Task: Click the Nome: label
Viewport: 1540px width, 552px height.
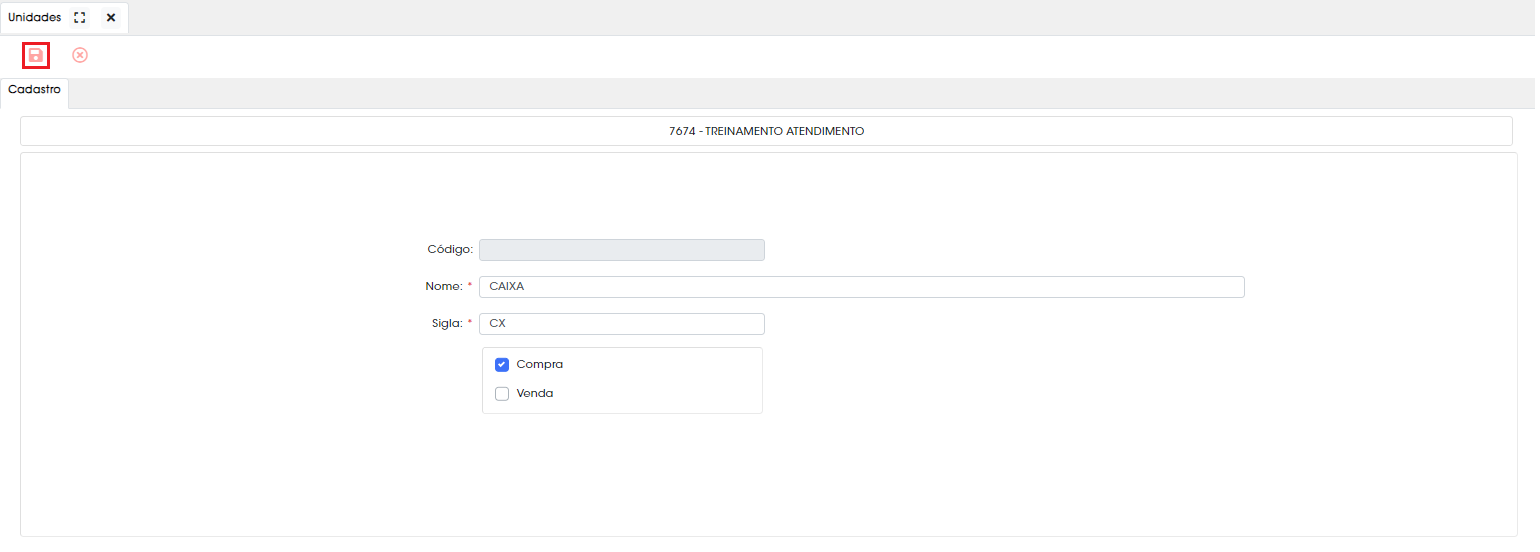Action: pos(444,287)
